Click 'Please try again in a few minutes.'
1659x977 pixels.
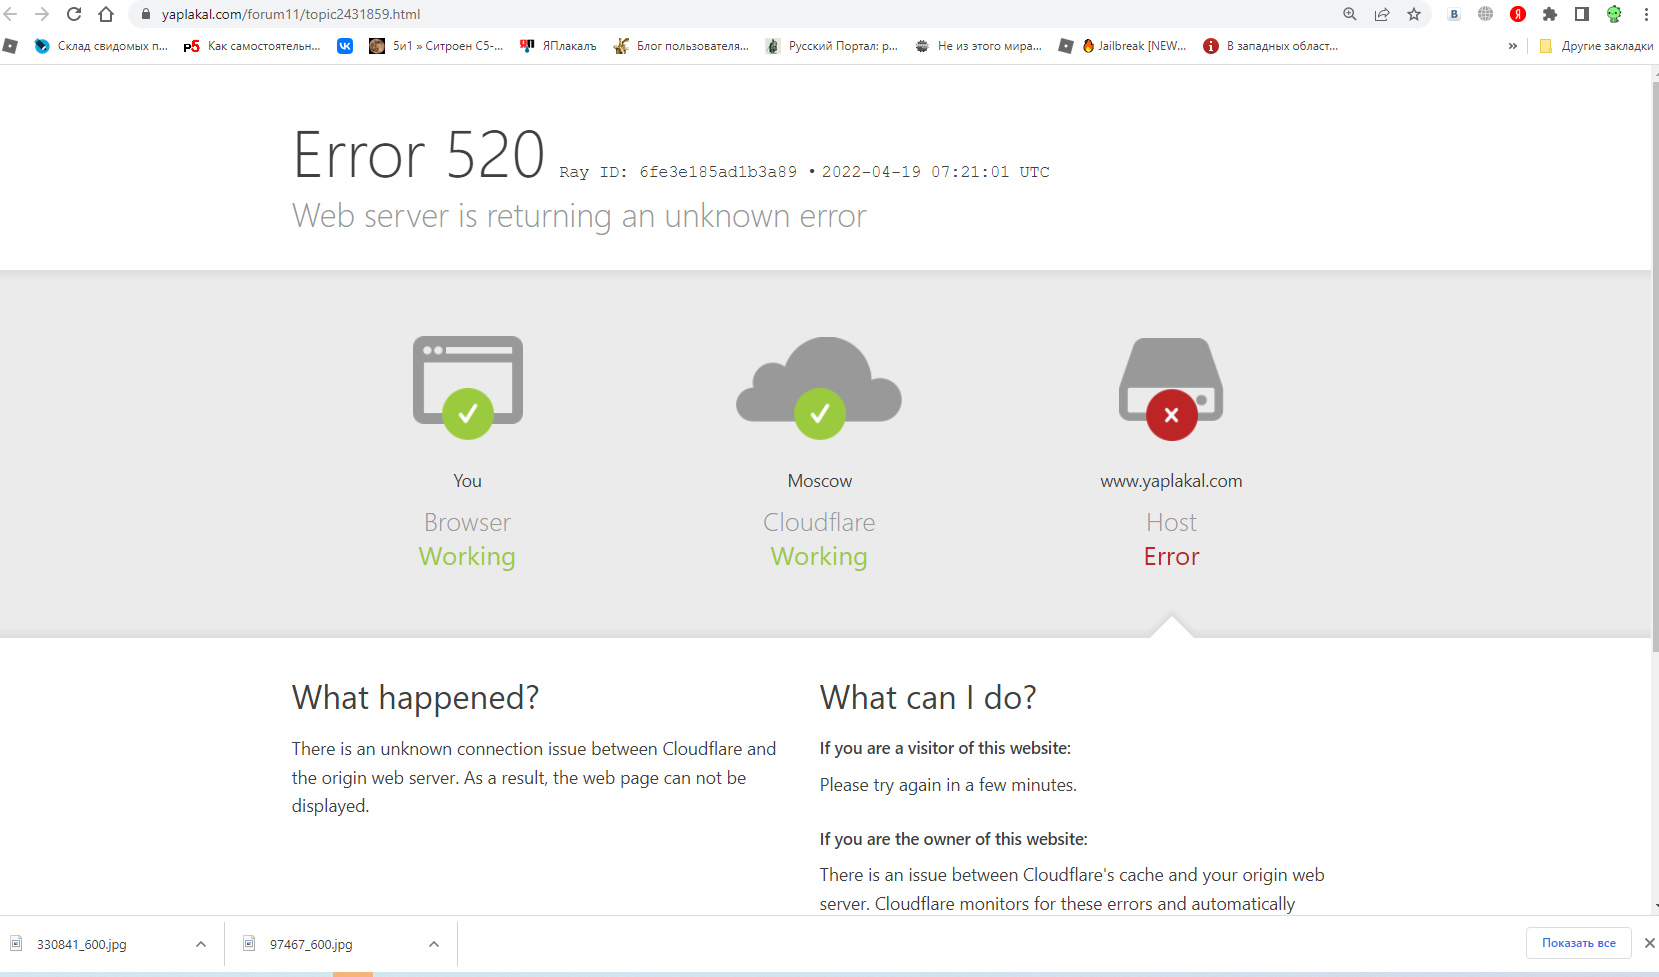pos(948,785)
